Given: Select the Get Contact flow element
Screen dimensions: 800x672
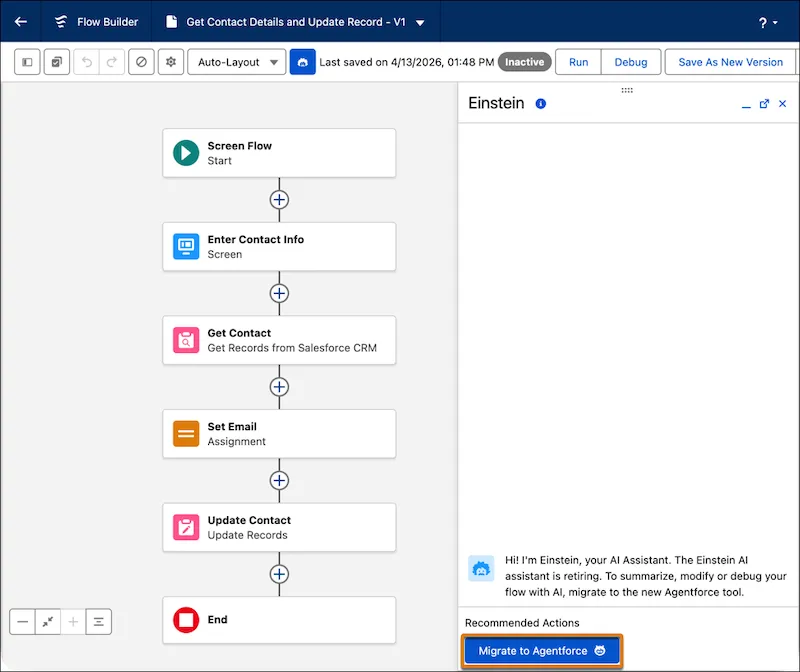Looking at the screenshot, I should [x=279, y=340].
